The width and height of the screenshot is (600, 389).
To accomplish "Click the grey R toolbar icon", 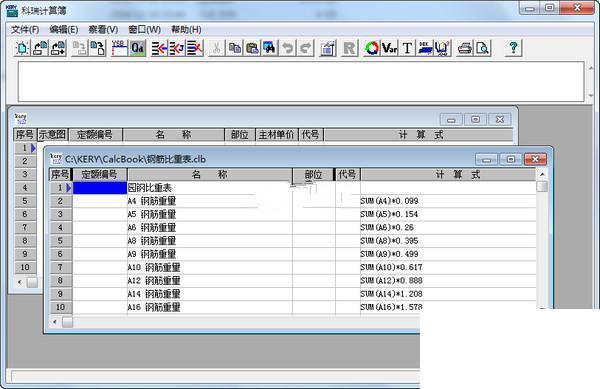I will pos(349,48).
